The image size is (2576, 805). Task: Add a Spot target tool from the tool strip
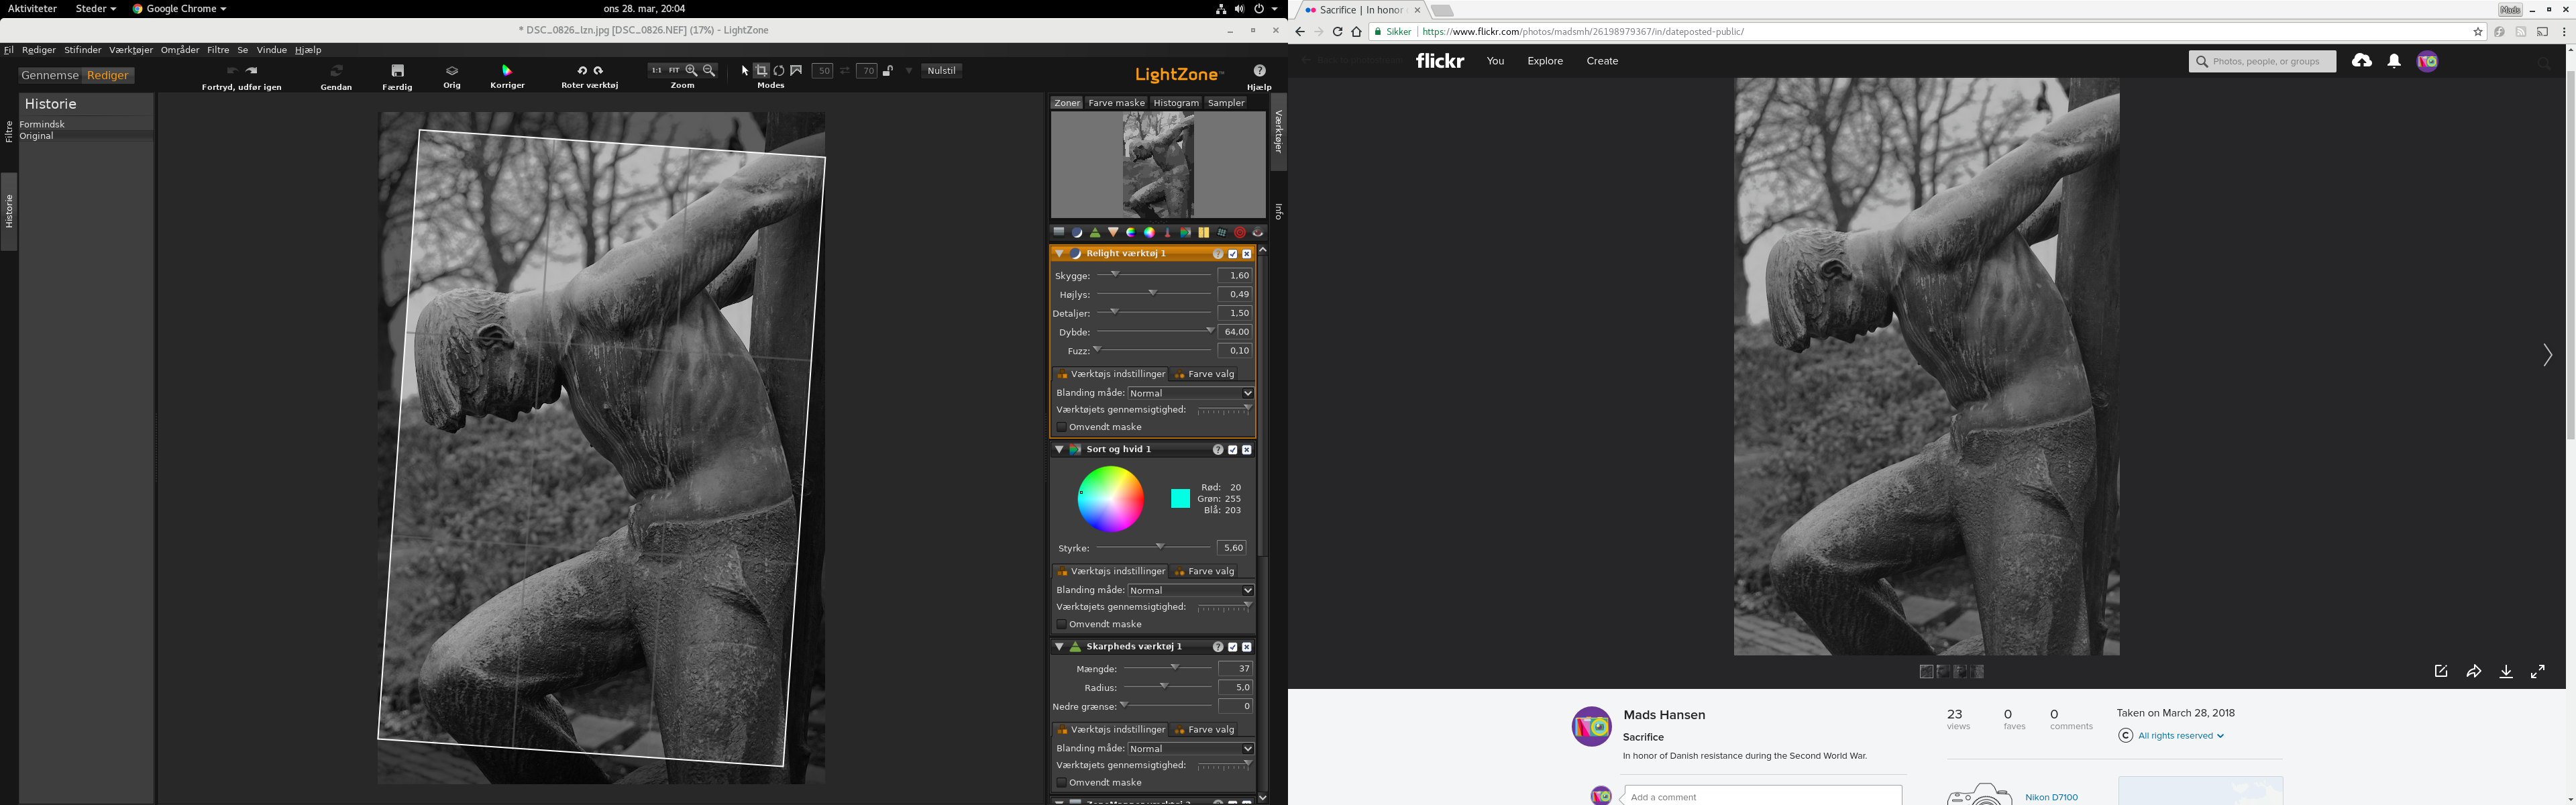click(x=1240, y=232)
